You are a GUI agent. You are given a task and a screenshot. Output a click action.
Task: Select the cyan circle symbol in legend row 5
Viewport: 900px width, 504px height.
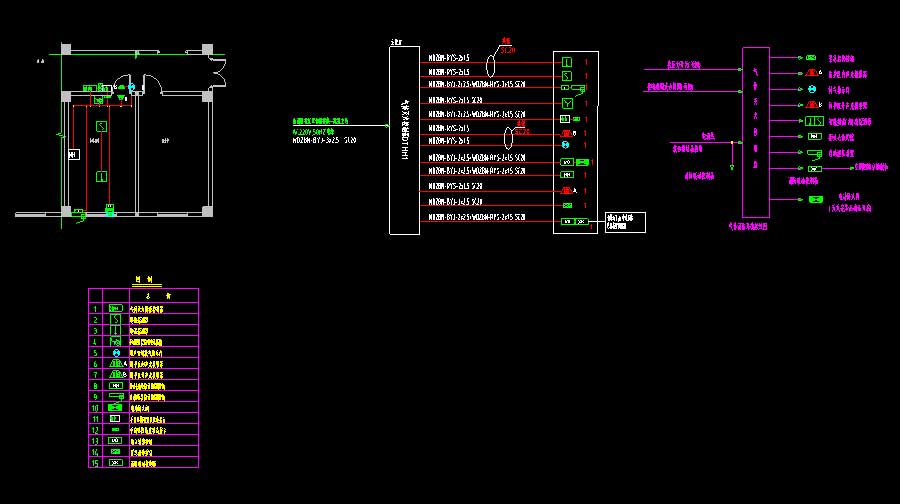click(x=117, y=353)
